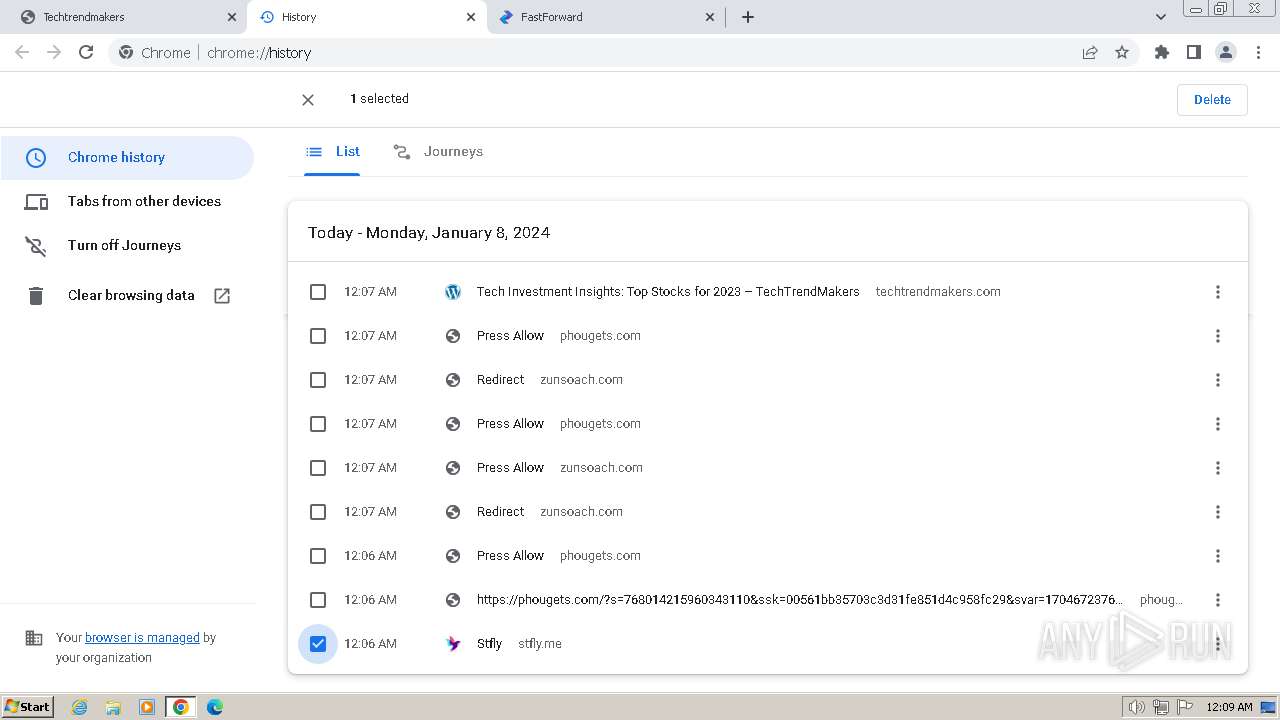
Task: Click the stfly.me domain text
Action: pyautogui.click(x=540, y=644)
